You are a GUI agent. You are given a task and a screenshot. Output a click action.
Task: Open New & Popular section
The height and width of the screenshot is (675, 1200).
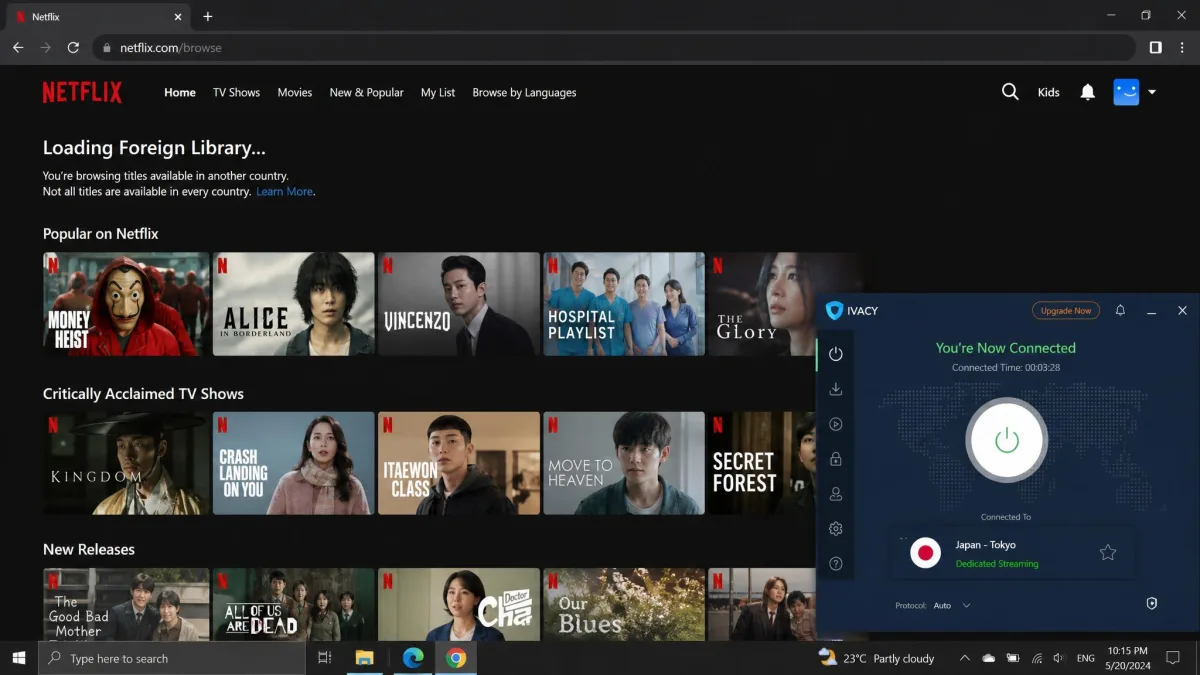point(367,92)
